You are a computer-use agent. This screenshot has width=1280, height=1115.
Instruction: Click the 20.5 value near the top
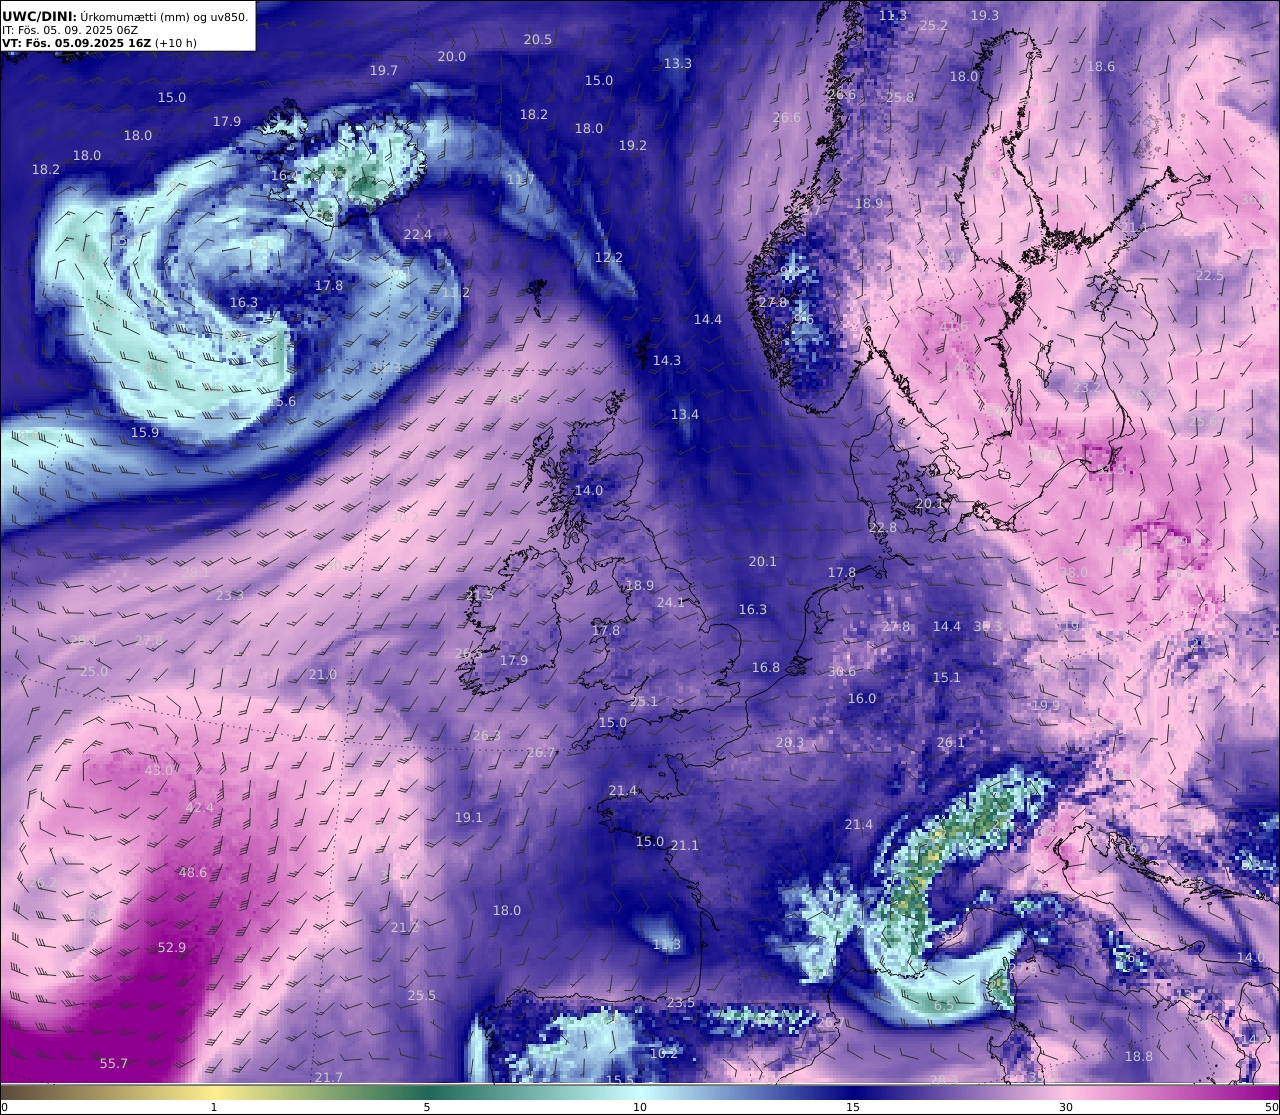coord(538,39)
